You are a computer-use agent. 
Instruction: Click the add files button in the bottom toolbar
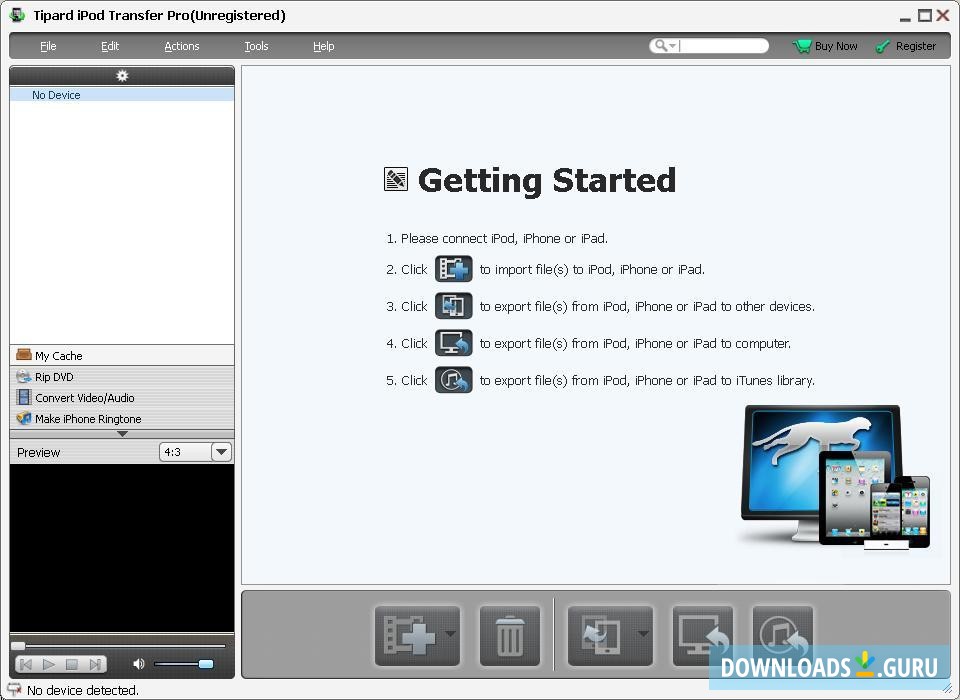[x=408, y=635]
